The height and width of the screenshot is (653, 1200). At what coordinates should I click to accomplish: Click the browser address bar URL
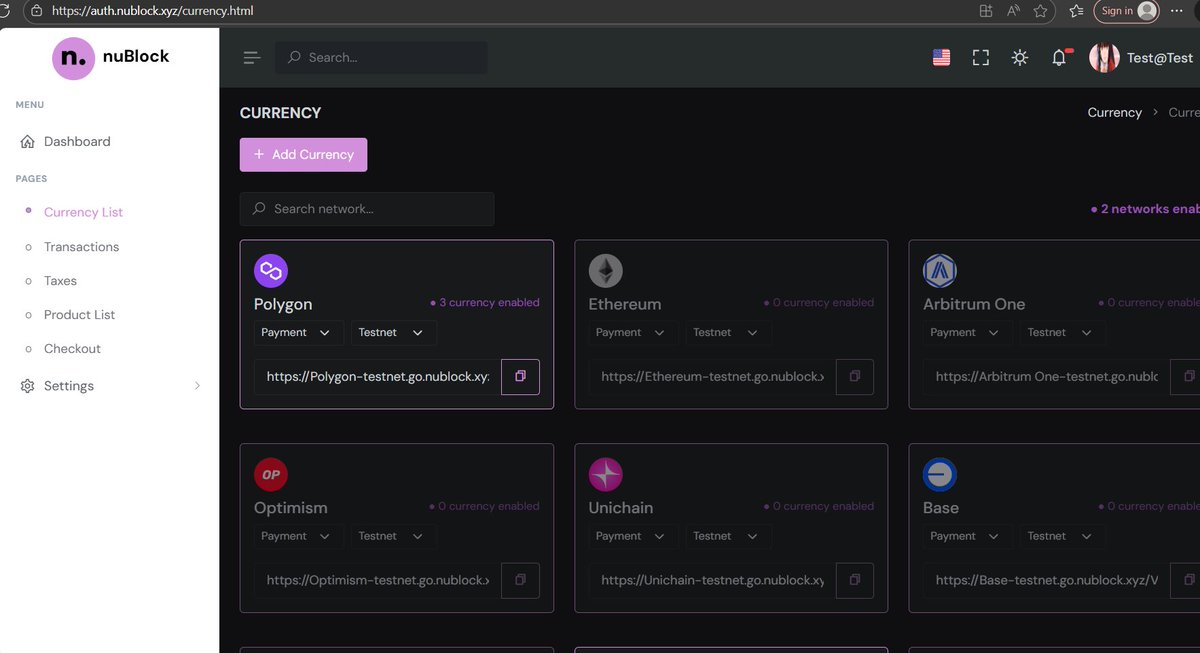click(152, 11)
